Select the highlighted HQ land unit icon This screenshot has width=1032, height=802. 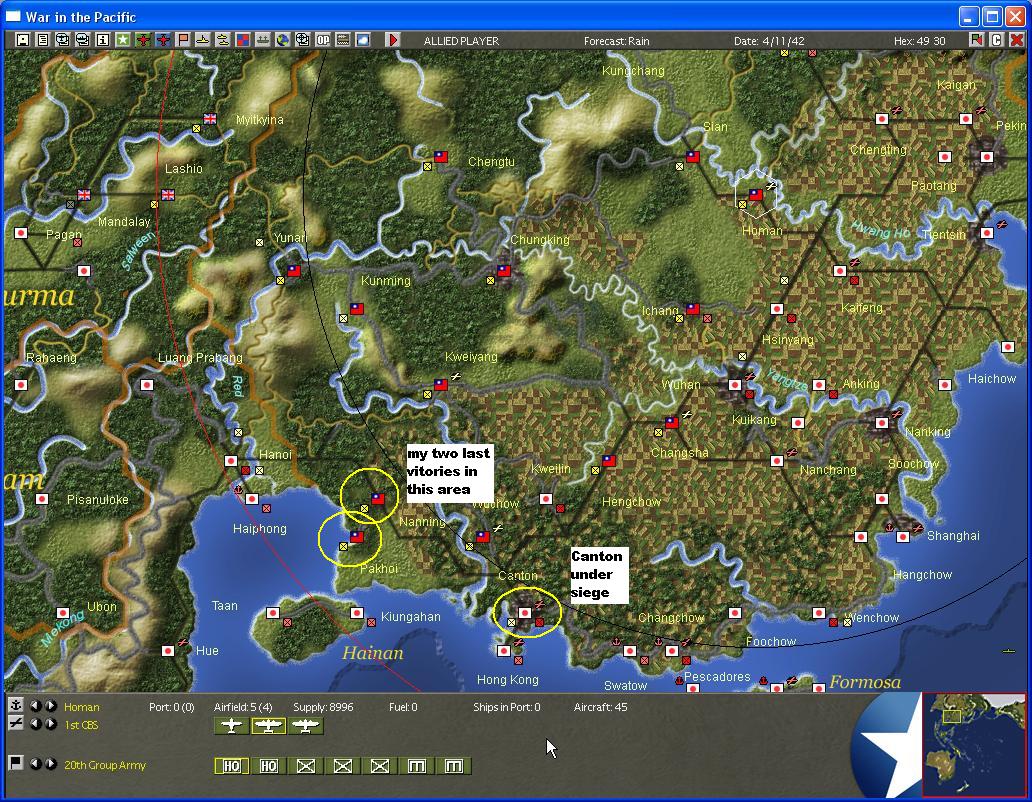tap(232, 766)
